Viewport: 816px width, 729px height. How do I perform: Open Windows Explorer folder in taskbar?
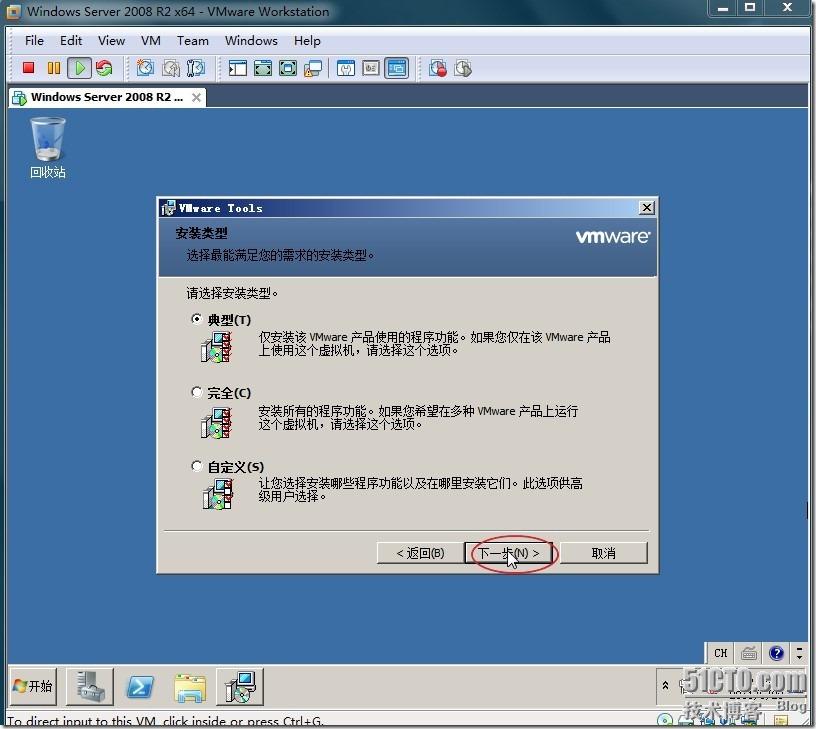(x=190, y=687)
